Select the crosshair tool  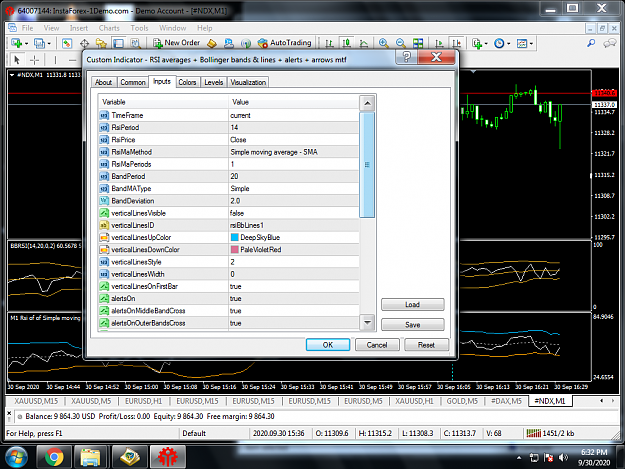tap(35, 60)
